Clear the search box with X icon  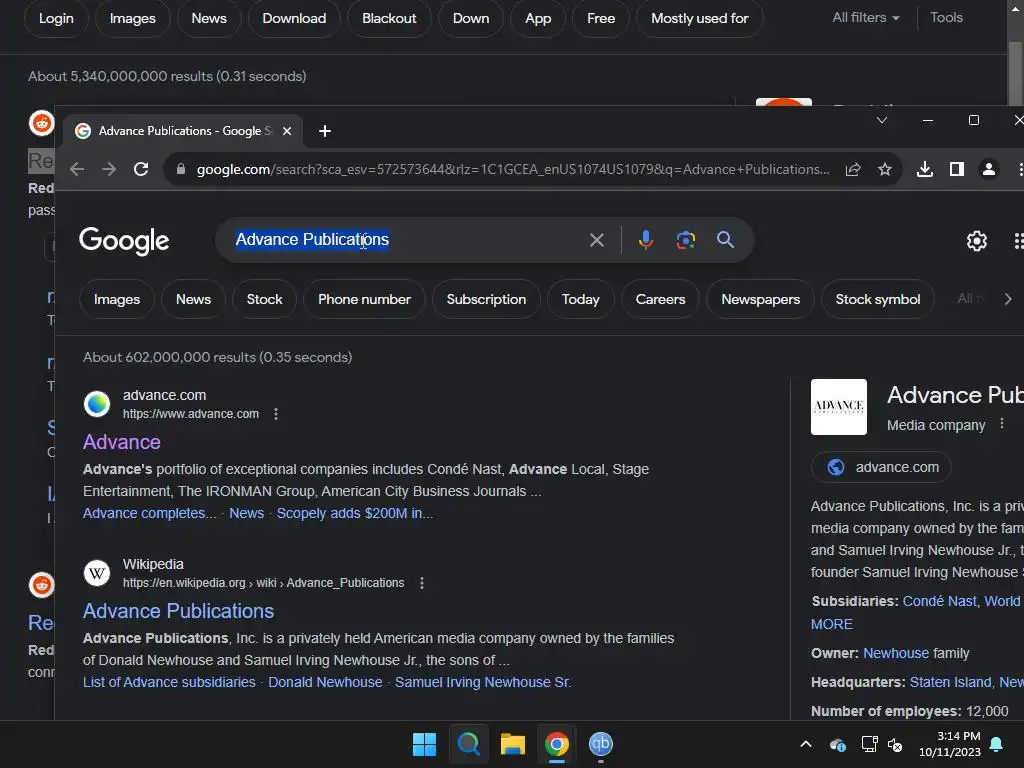pos(596,240)
